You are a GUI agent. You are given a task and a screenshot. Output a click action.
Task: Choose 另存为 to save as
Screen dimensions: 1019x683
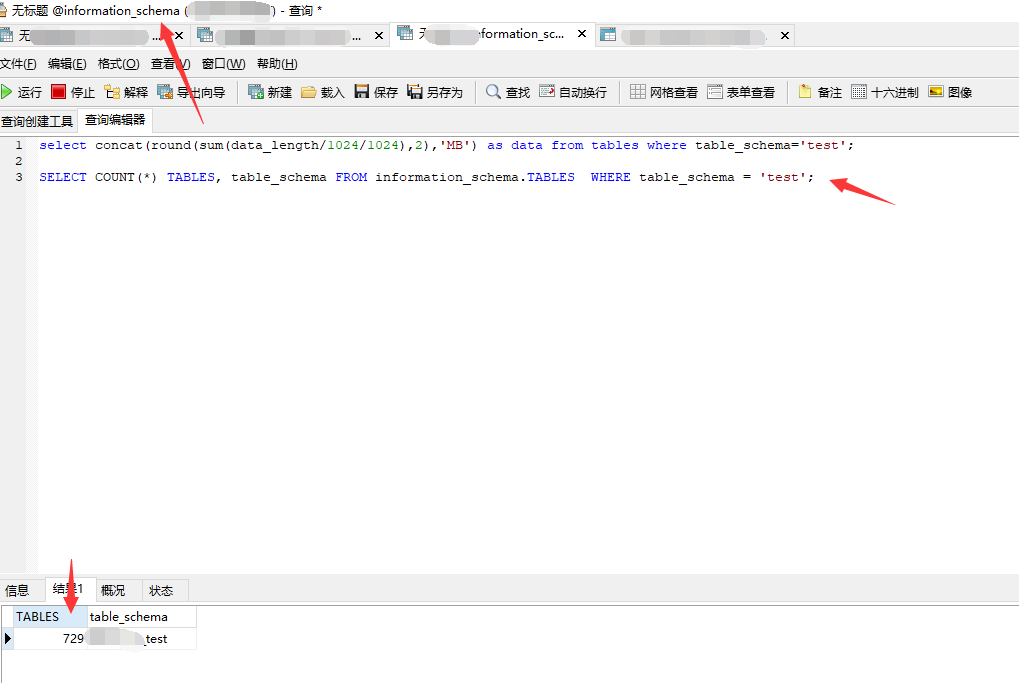435,92
